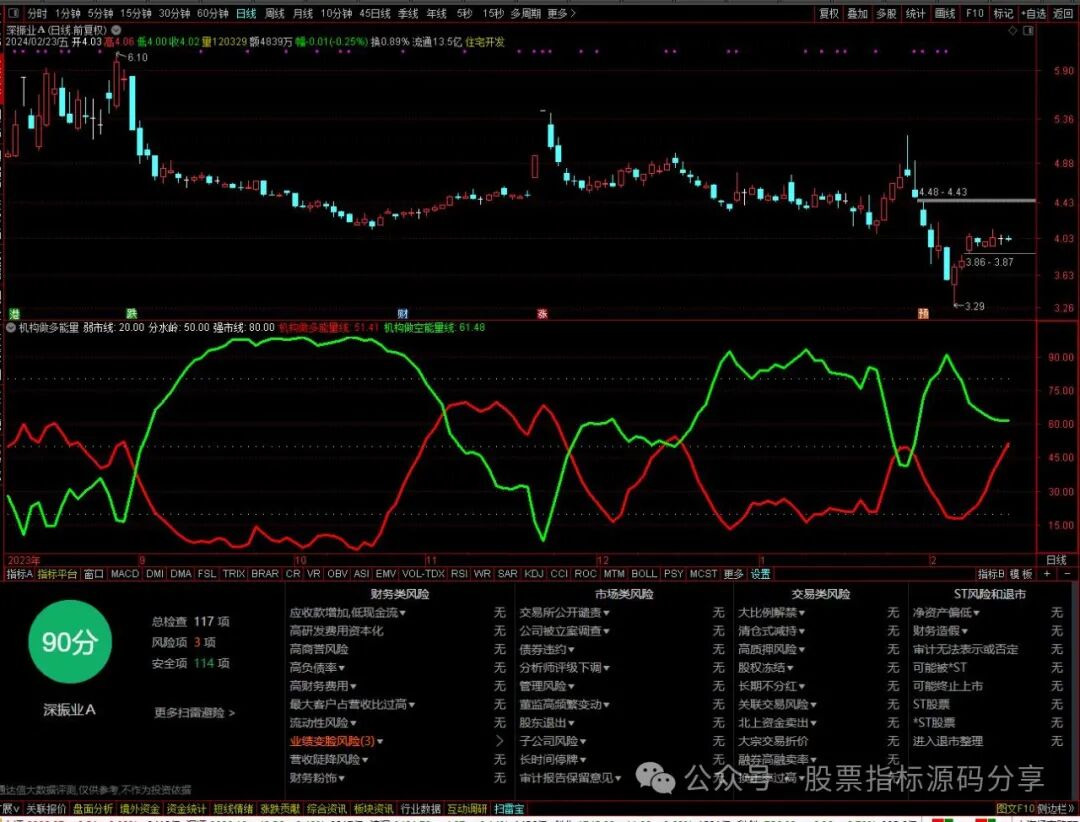Click the 统计 statistics button
1080x822 pixels.
click(x=915, y=13)
